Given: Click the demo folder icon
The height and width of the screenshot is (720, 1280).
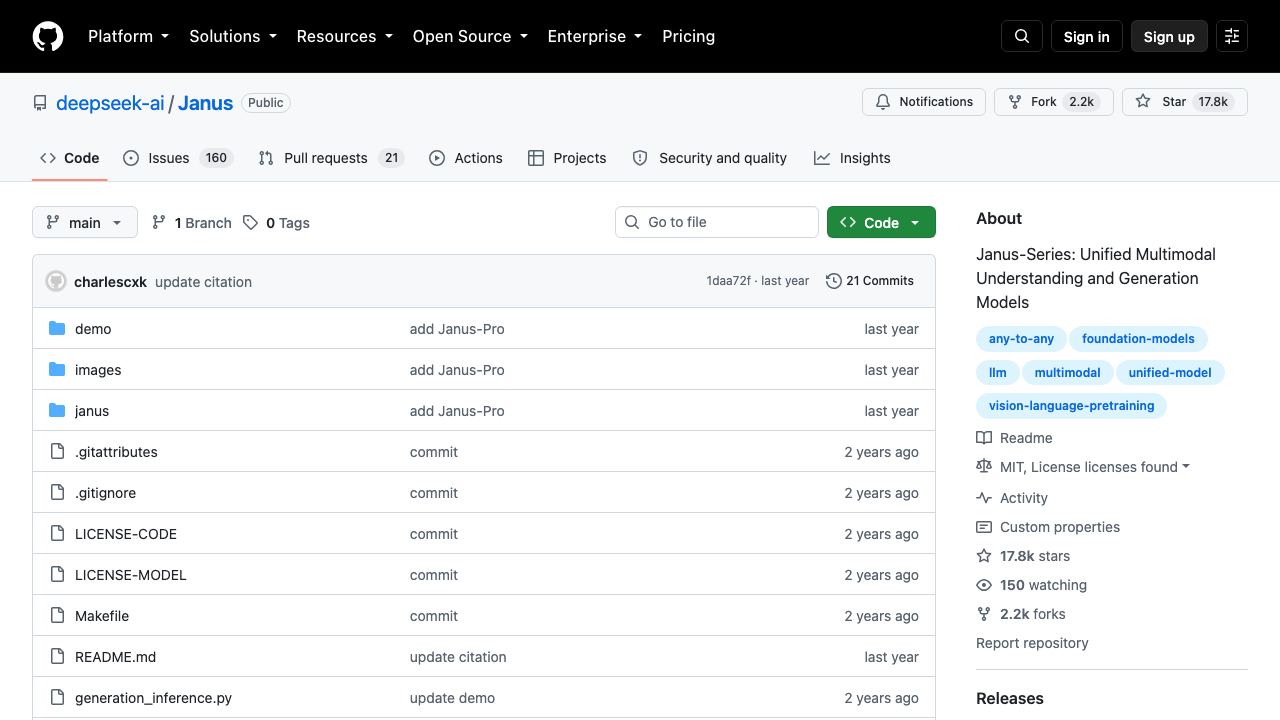Looking at the screenshot, I should tap(57, 329).
